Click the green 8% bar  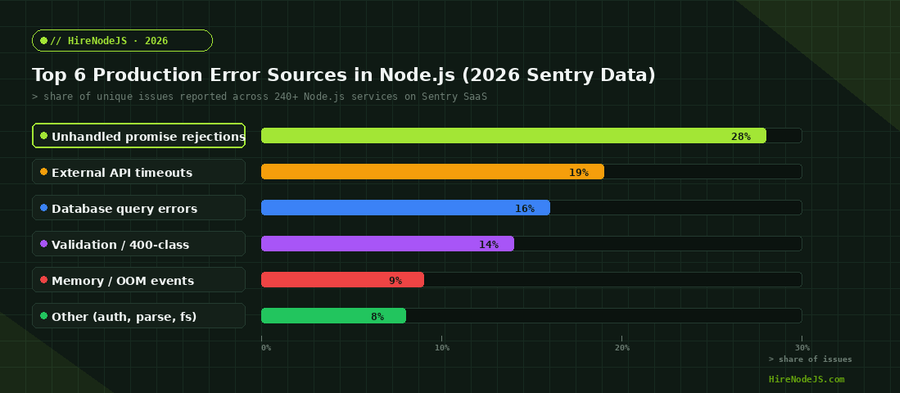(333, 316)
